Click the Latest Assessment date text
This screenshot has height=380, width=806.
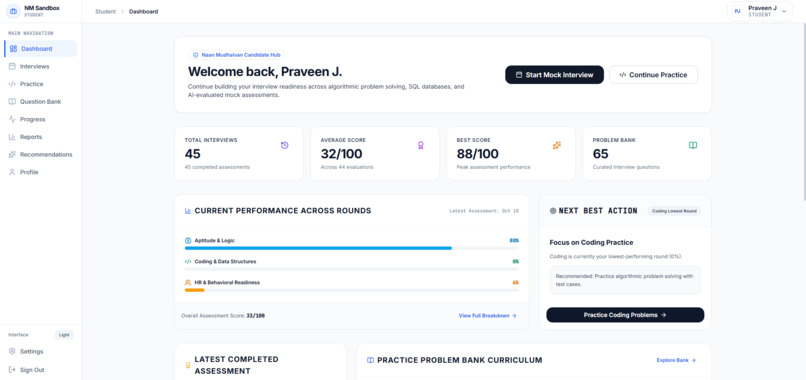click(484, 211)
